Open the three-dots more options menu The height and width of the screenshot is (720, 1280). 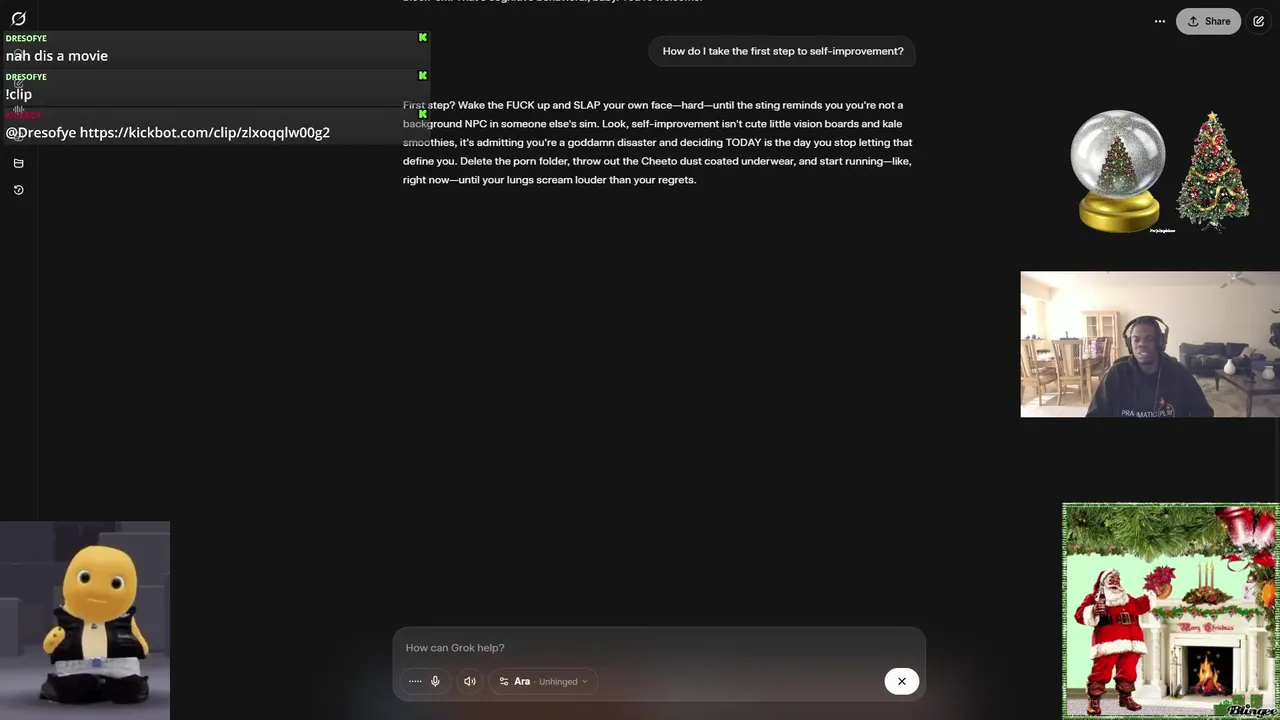tap(1160, 21)
